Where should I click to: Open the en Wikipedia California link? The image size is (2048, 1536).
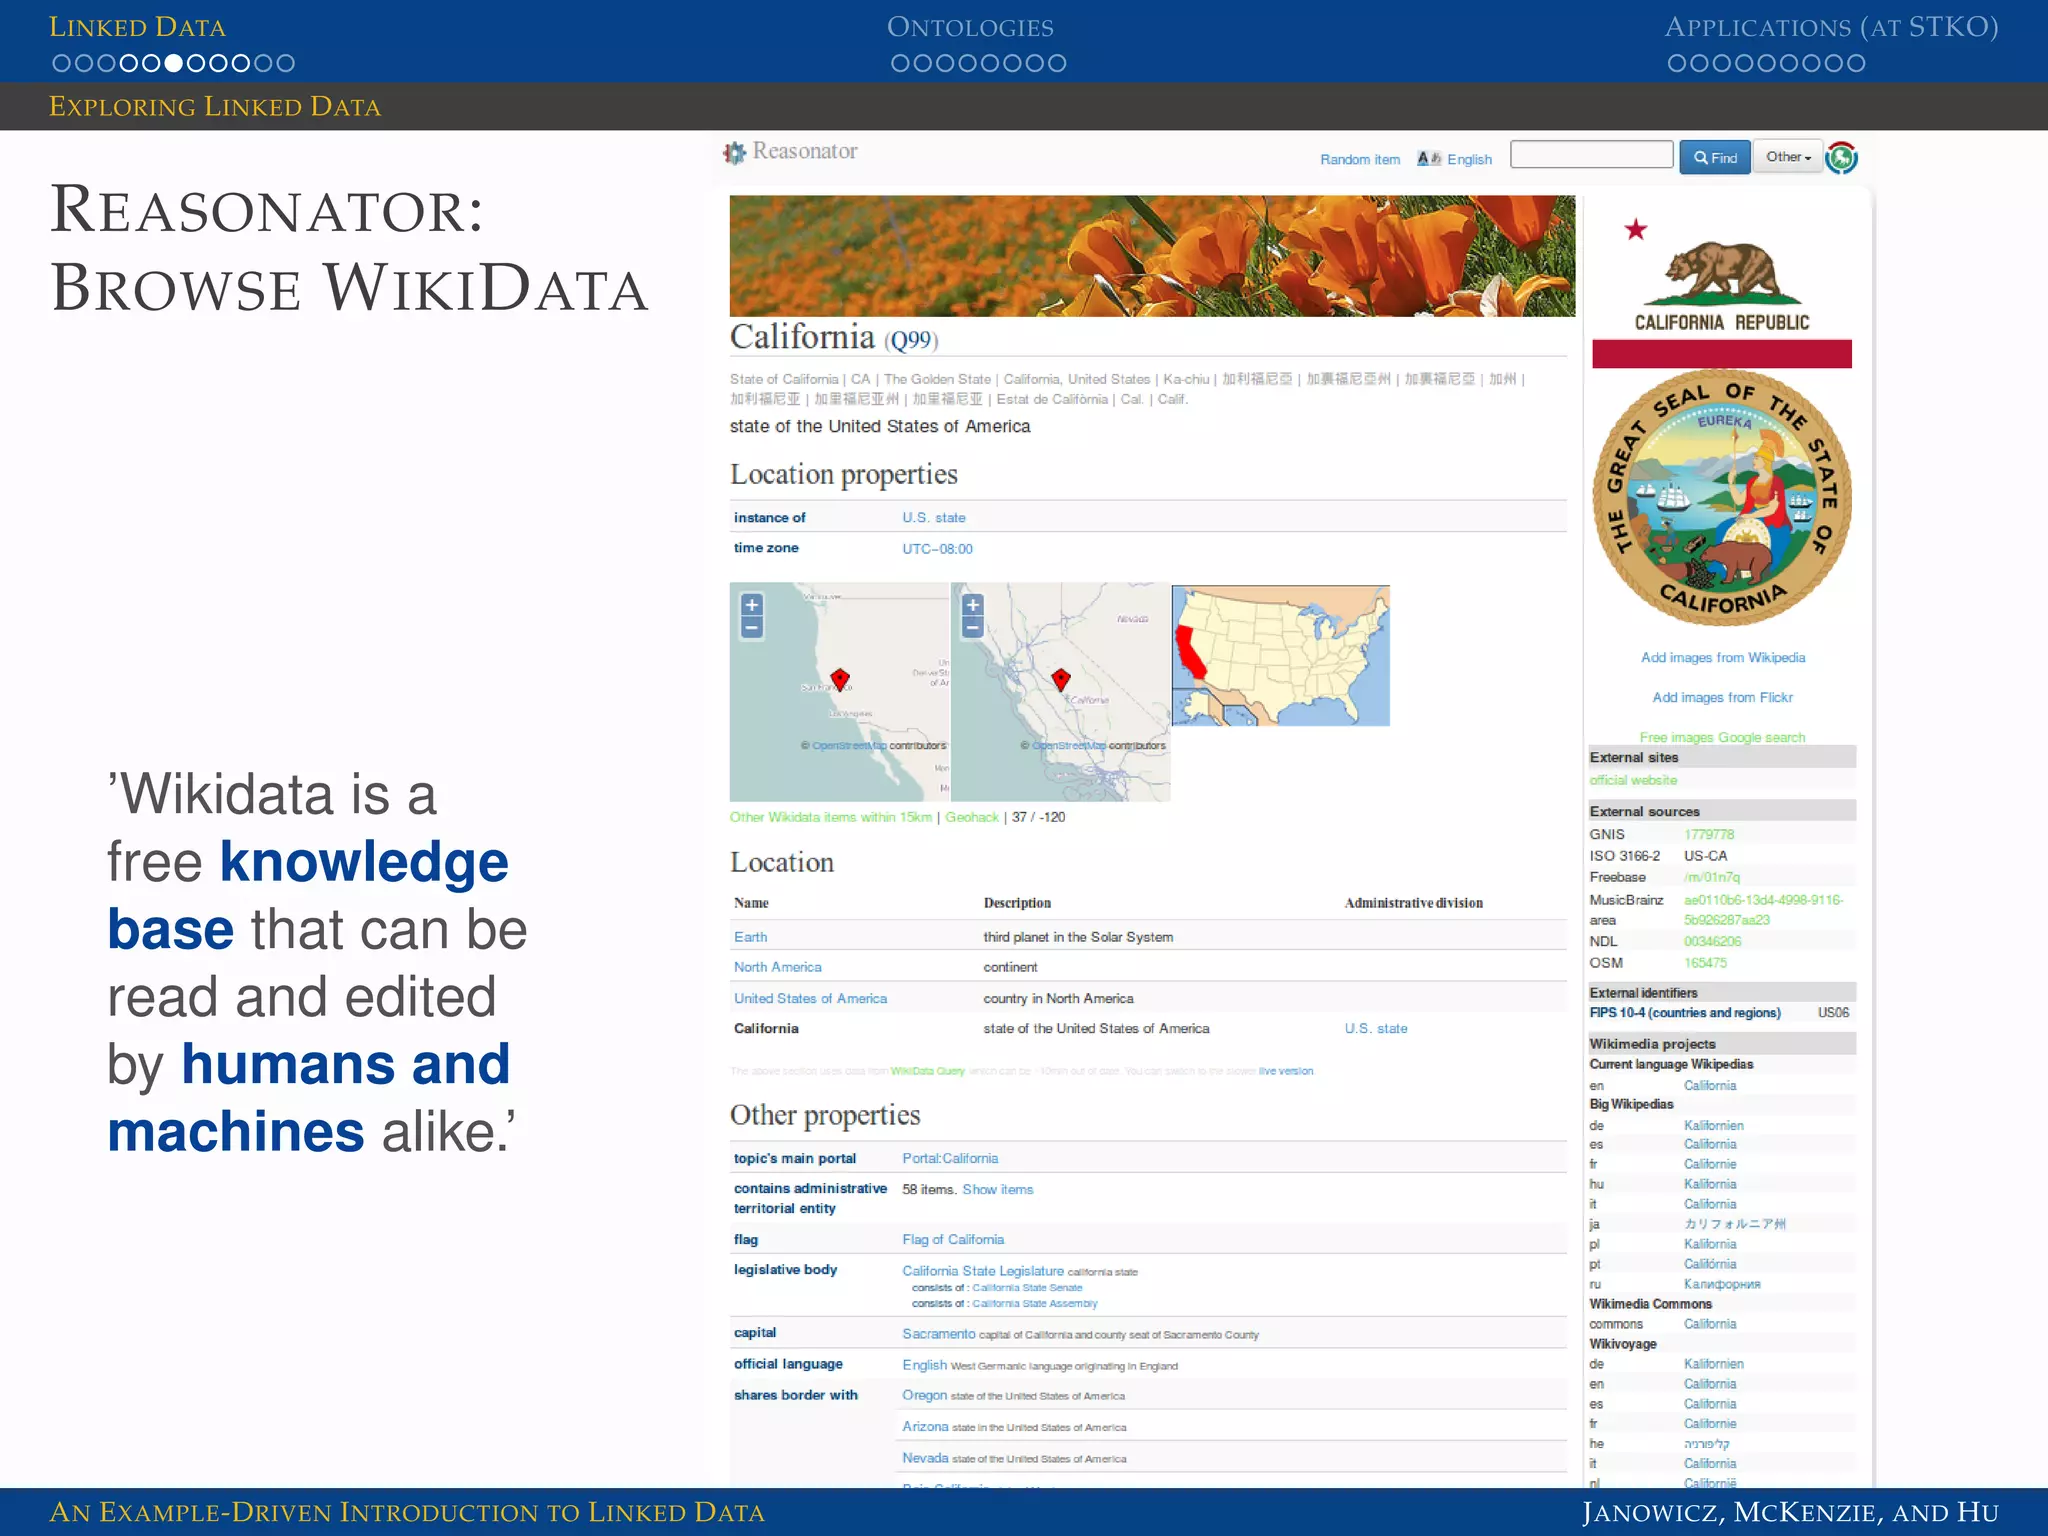pyautogui.click(x=1710, y=1086)
